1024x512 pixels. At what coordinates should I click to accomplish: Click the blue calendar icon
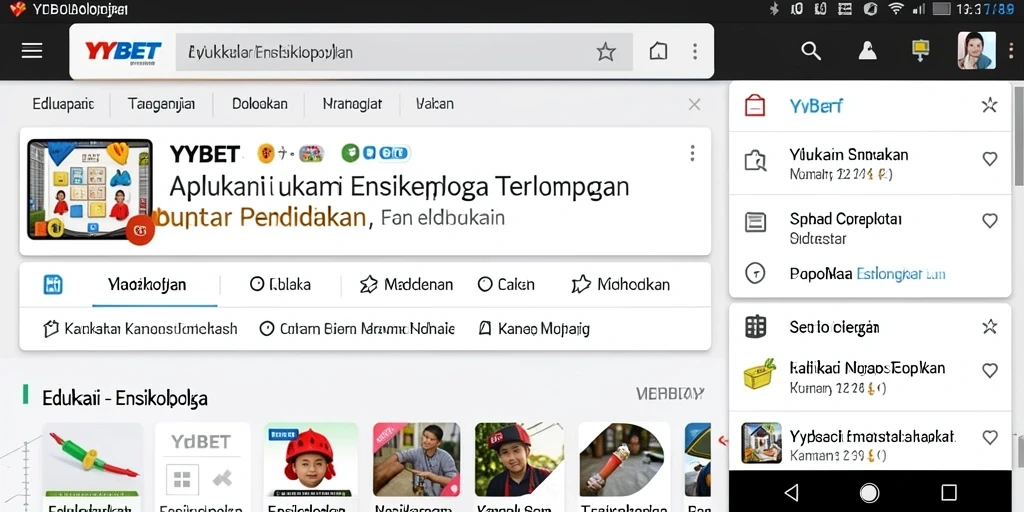[x=53, y=285]
